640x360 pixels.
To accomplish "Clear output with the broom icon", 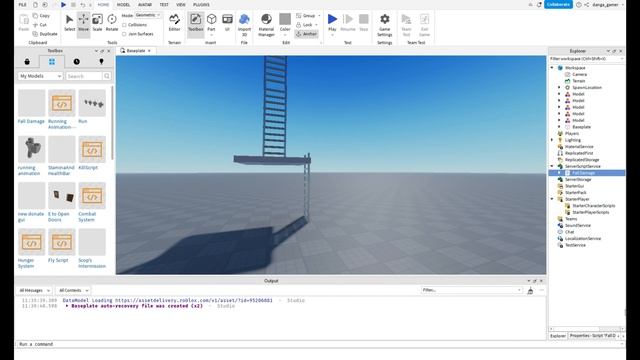I will click(x=530, y=290).
